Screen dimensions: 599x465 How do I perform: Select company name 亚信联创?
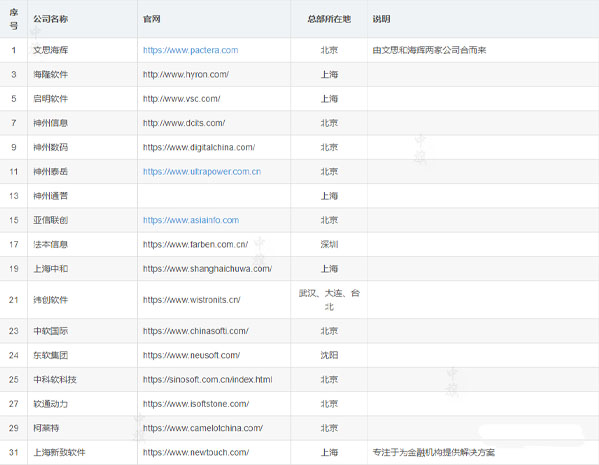click(50, 220)
